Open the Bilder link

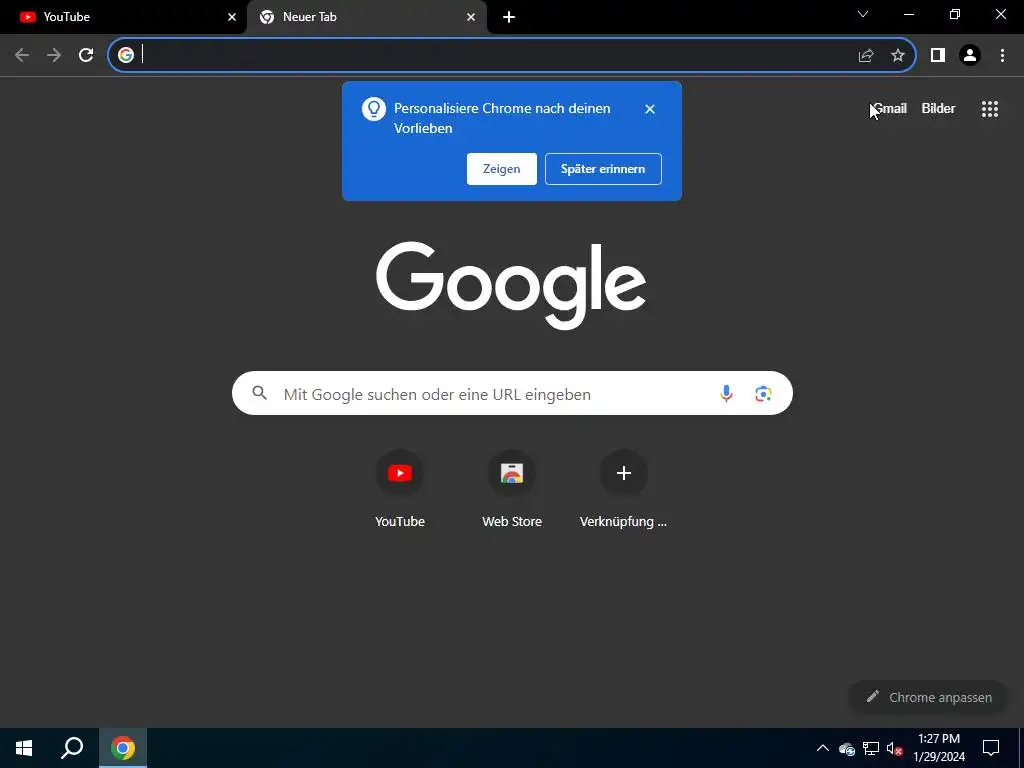tap(938, 108)
